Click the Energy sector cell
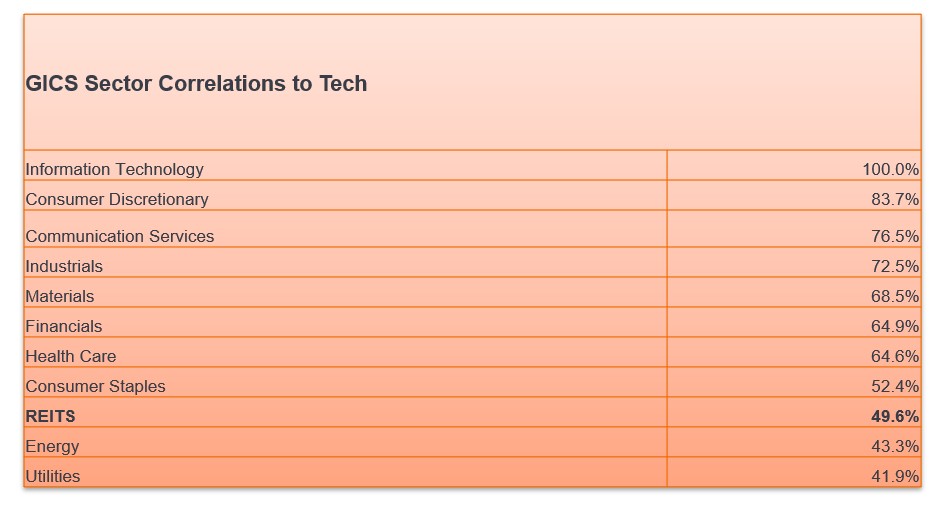Screen dimensions: 941x512 [x=52, y=446]
